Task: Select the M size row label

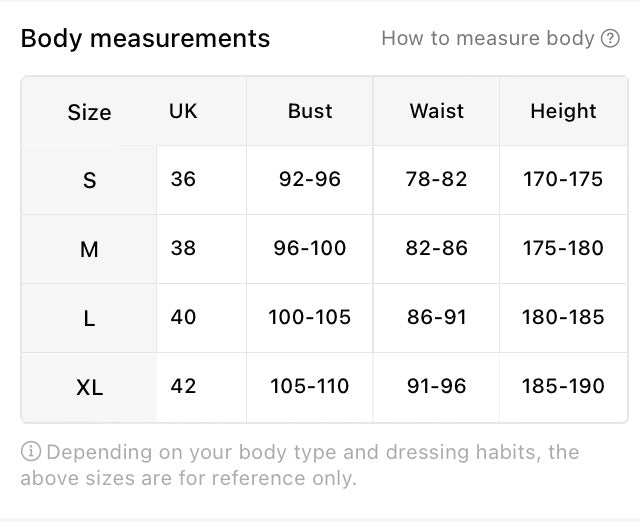Action: coord(89,249)
